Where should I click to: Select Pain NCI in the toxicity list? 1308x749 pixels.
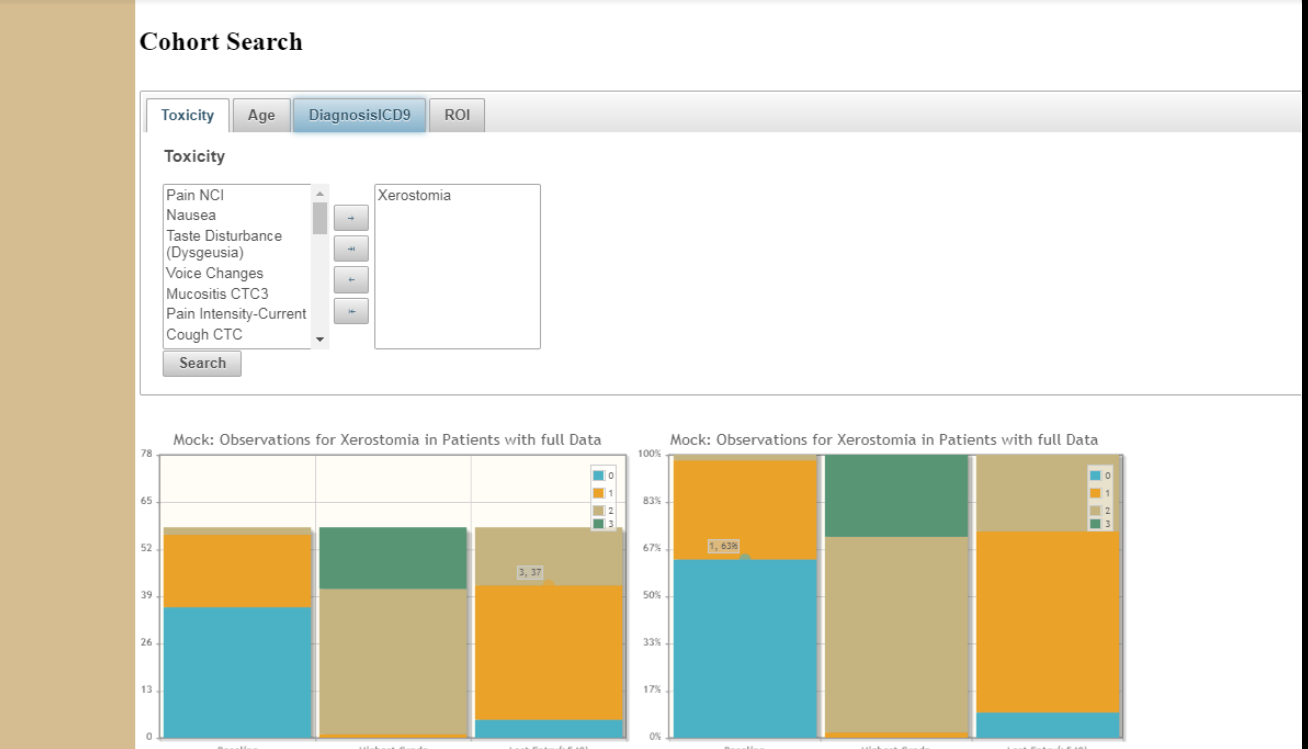point(195,196)
